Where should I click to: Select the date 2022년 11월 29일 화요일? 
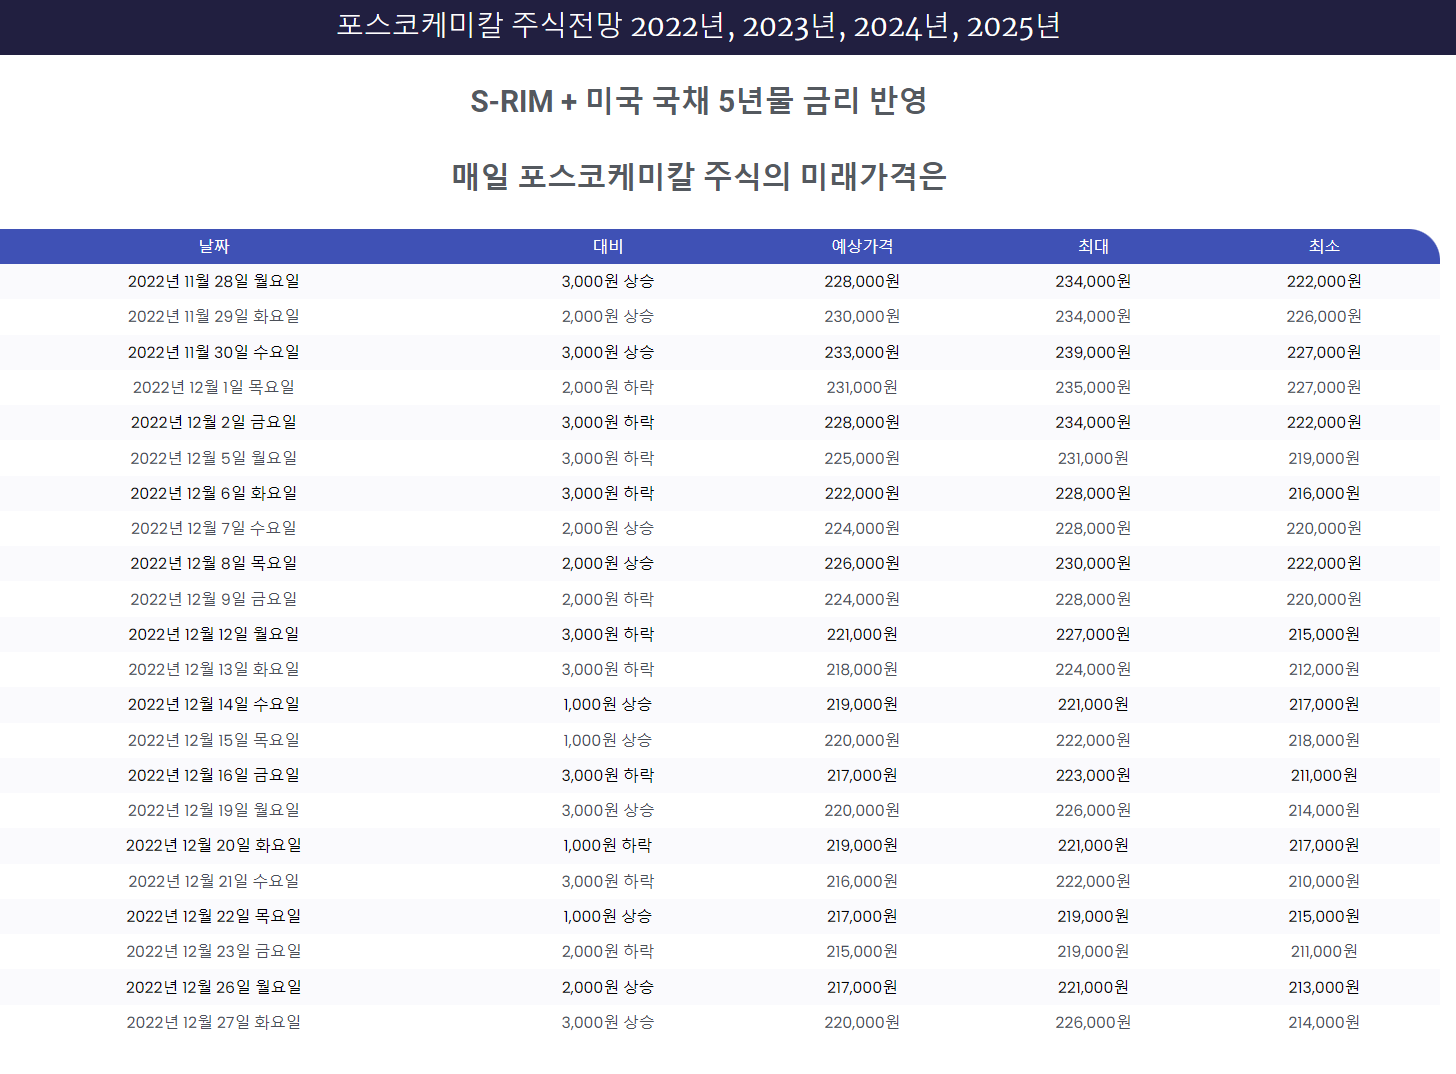214,317
